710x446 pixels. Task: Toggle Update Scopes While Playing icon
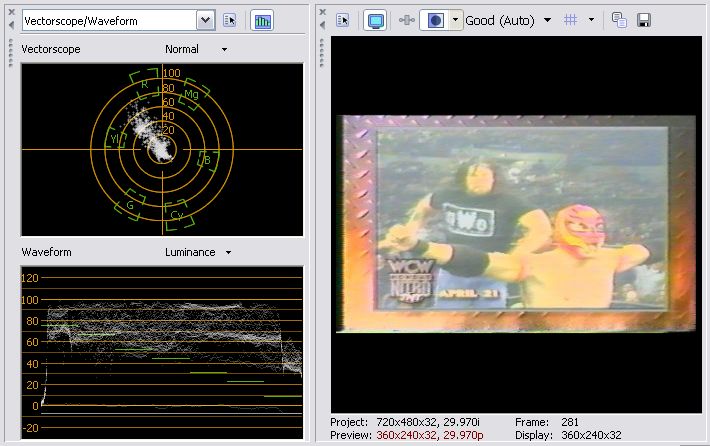click(x=262, y=21)
